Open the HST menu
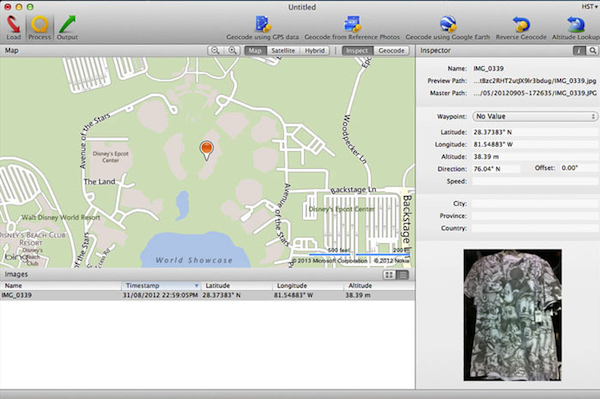This screenshot has width=600, height=399. pyautogui.click(x=589, y=7)
